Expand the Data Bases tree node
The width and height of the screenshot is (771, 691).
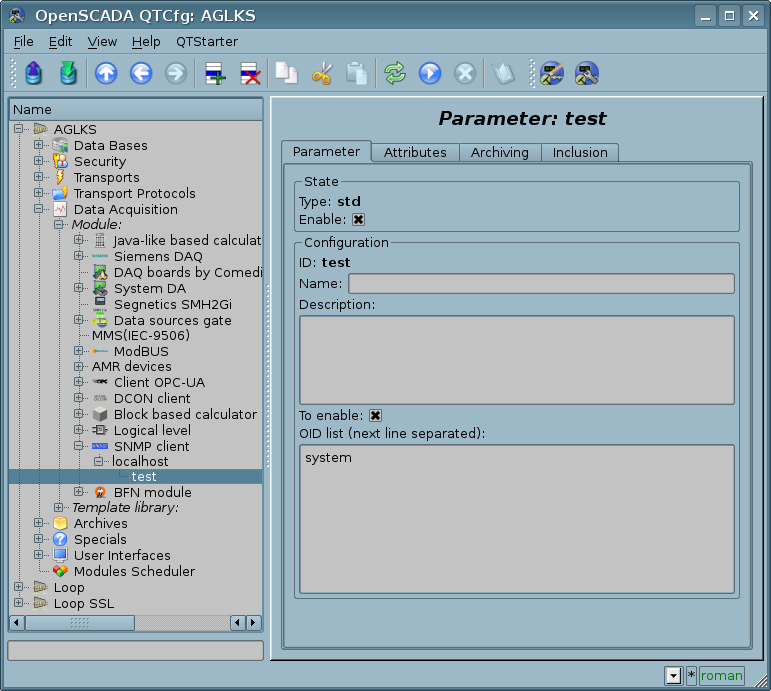(x=39, y=145)
